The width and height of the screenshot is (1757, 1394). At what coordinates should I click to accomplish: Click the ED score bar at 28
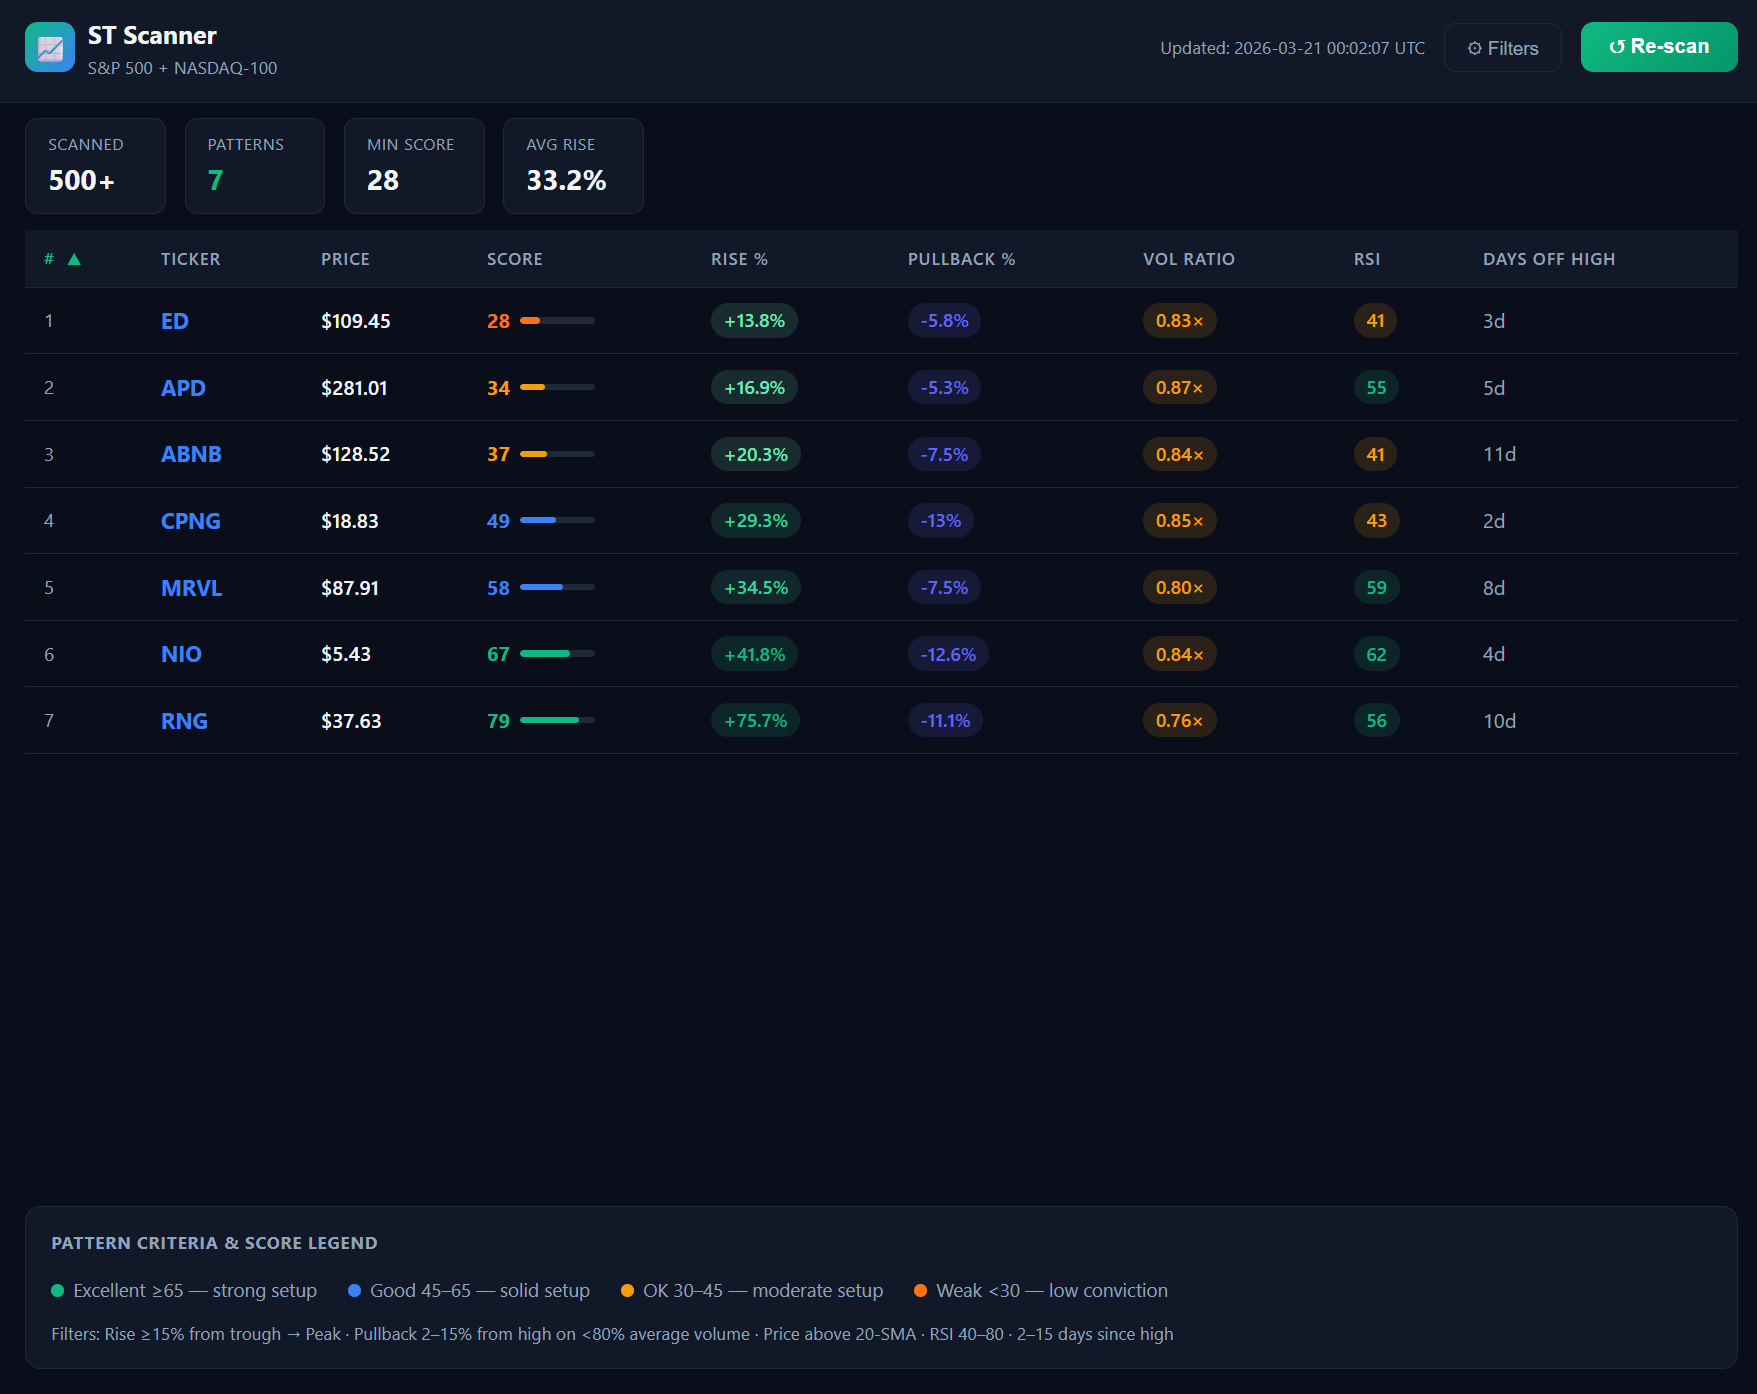tap(557, 321)
